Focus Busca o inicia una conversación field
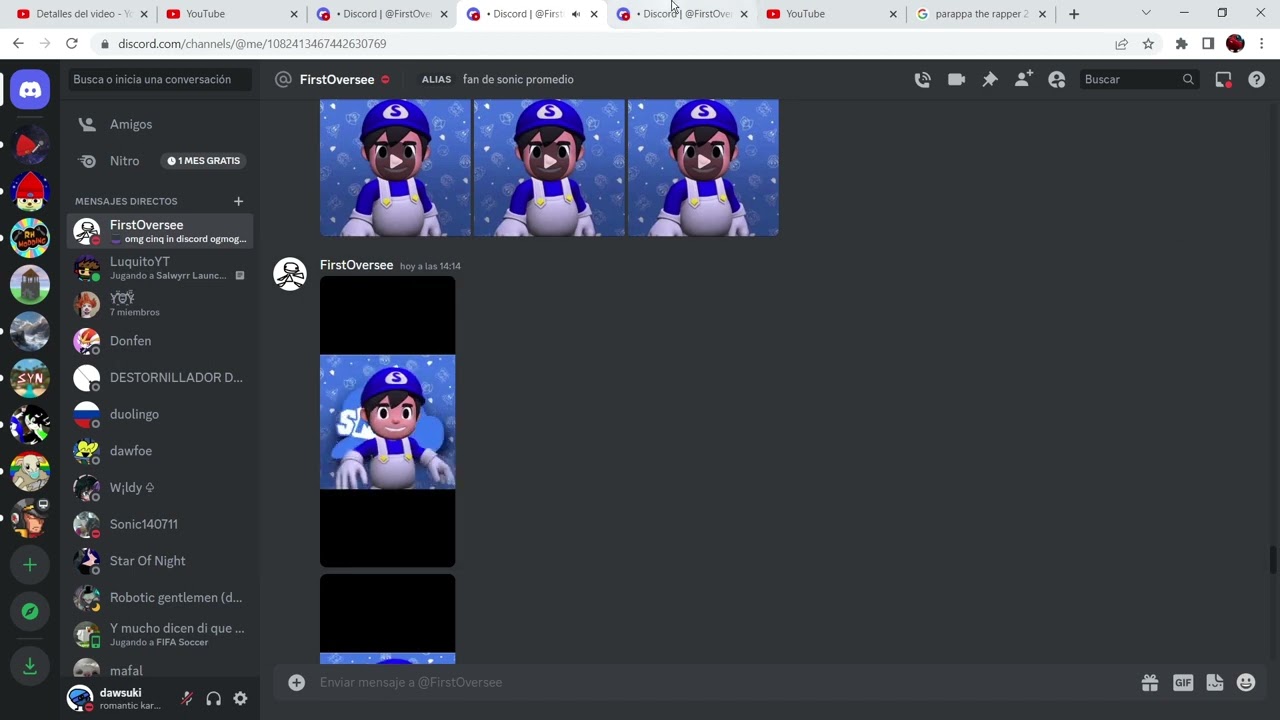The width and height of the screenshot is (1280, 720). (160, 79)
